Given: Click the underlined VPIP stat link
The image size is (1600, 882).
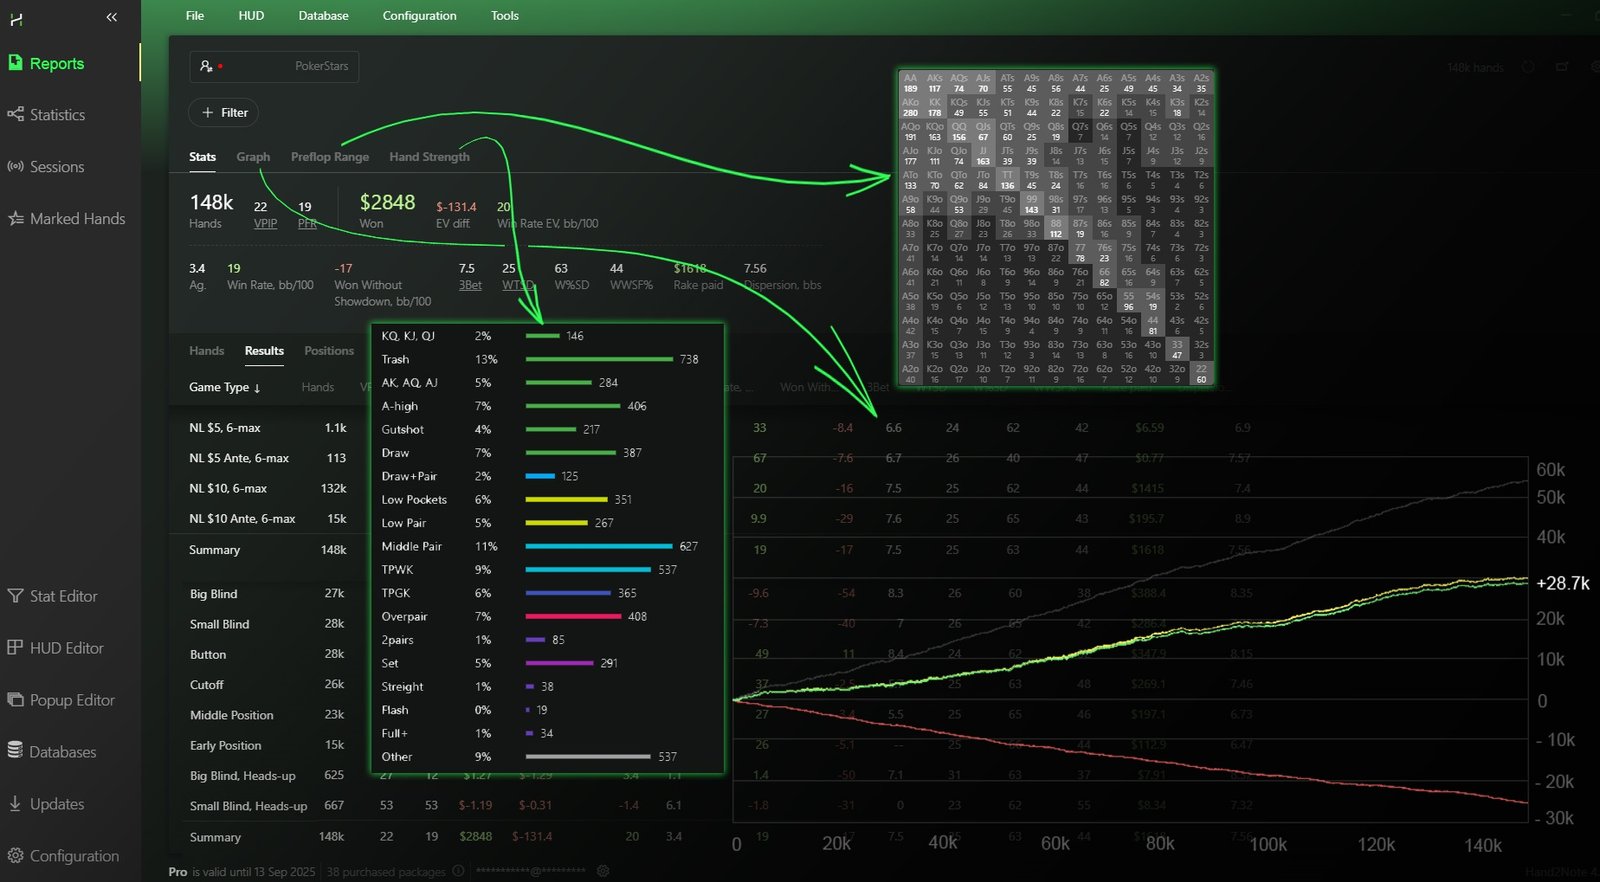Looking at the screenshot, I should click(265, 224).
